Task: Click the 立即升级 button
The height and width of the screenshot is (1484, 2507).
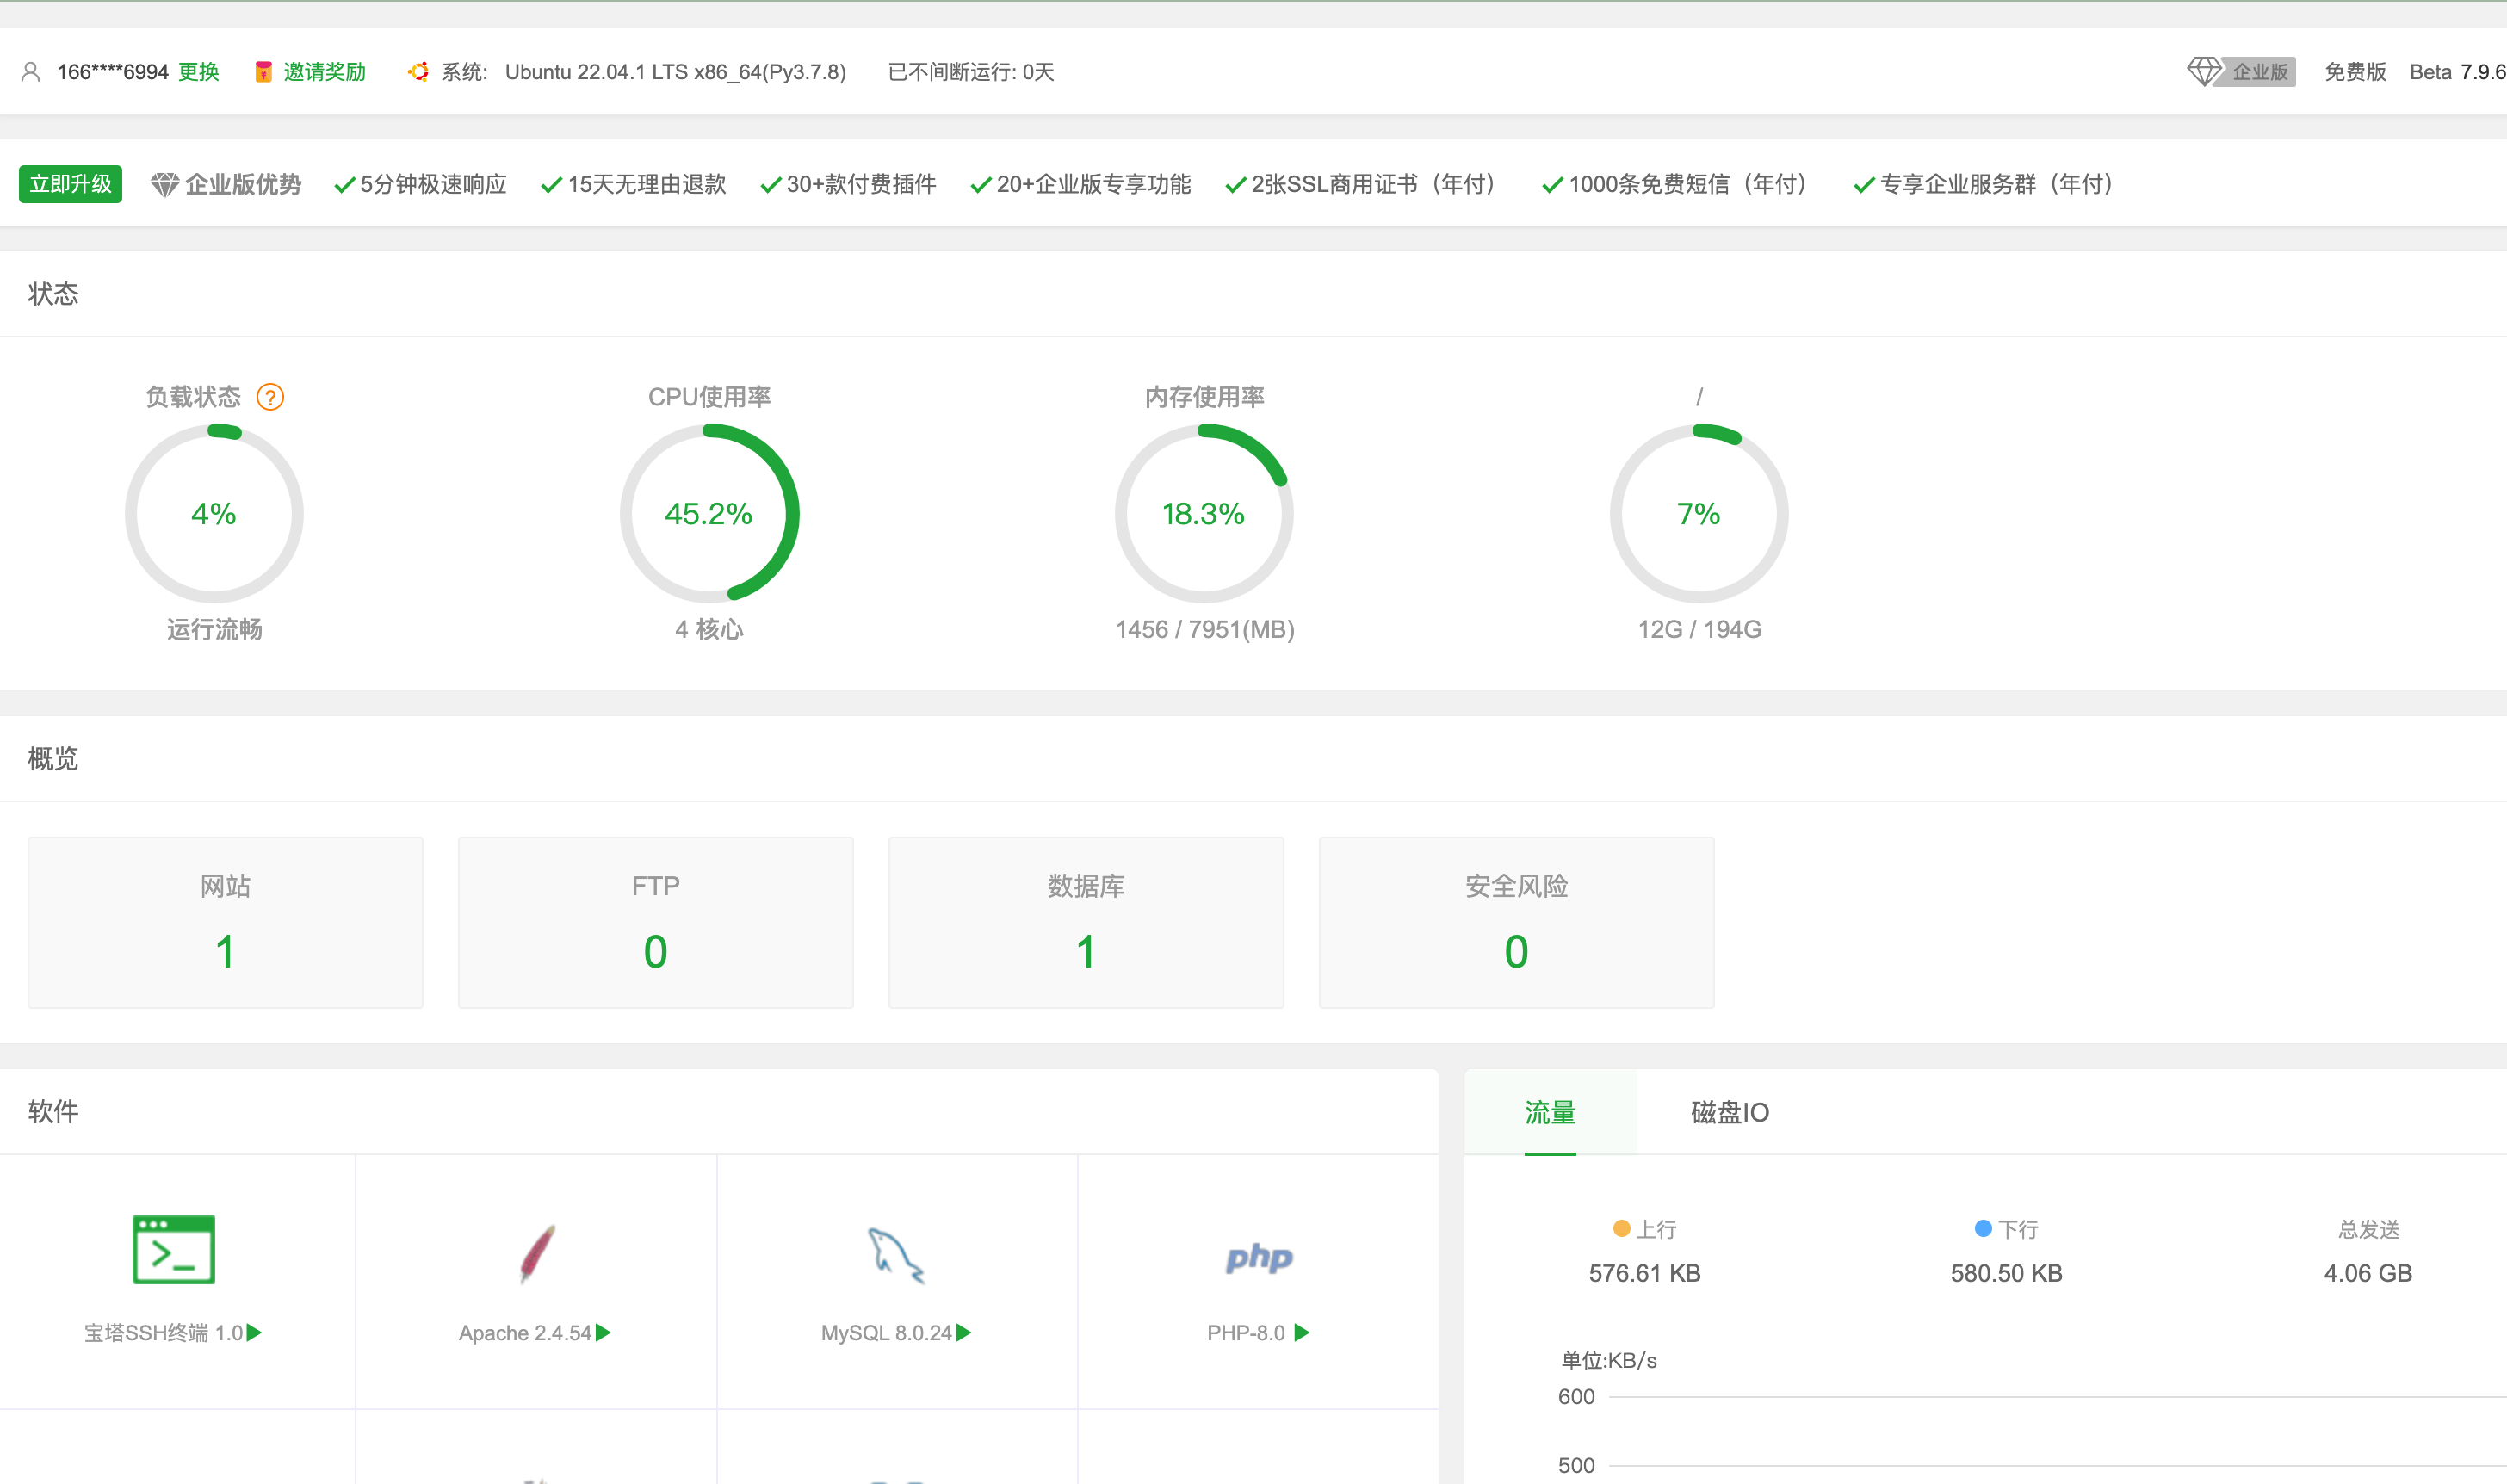Action: click(70, 184)
